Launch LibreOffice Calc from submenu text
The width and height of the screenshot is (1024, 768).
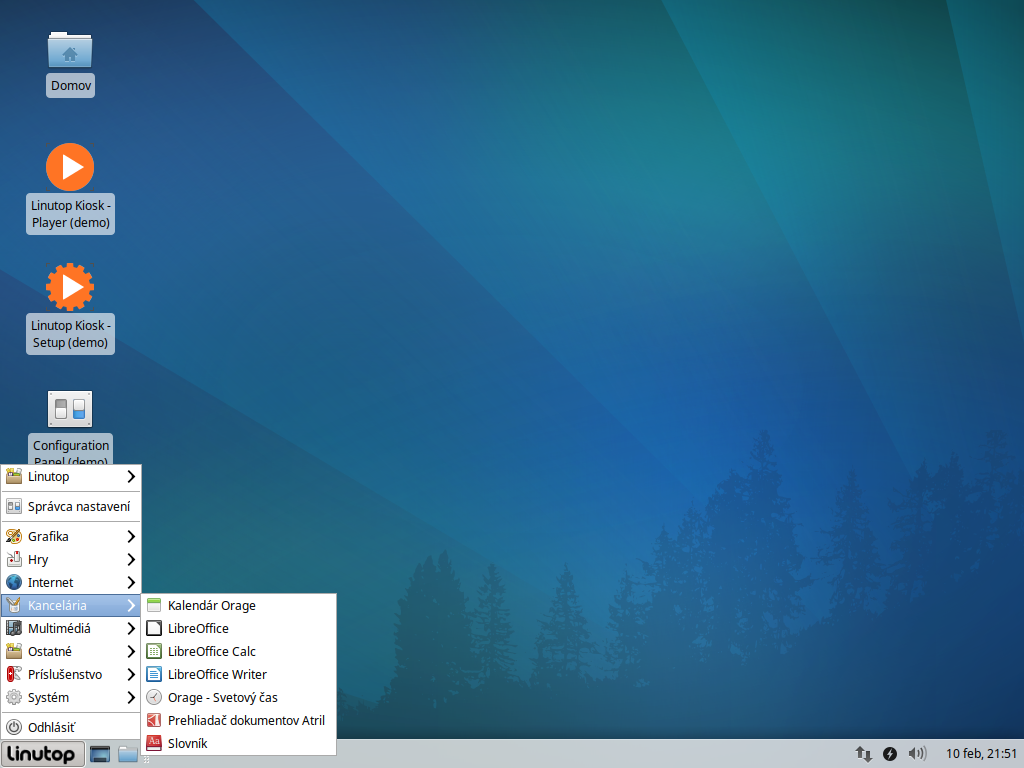pyautogui.click(x=212, y=652)
